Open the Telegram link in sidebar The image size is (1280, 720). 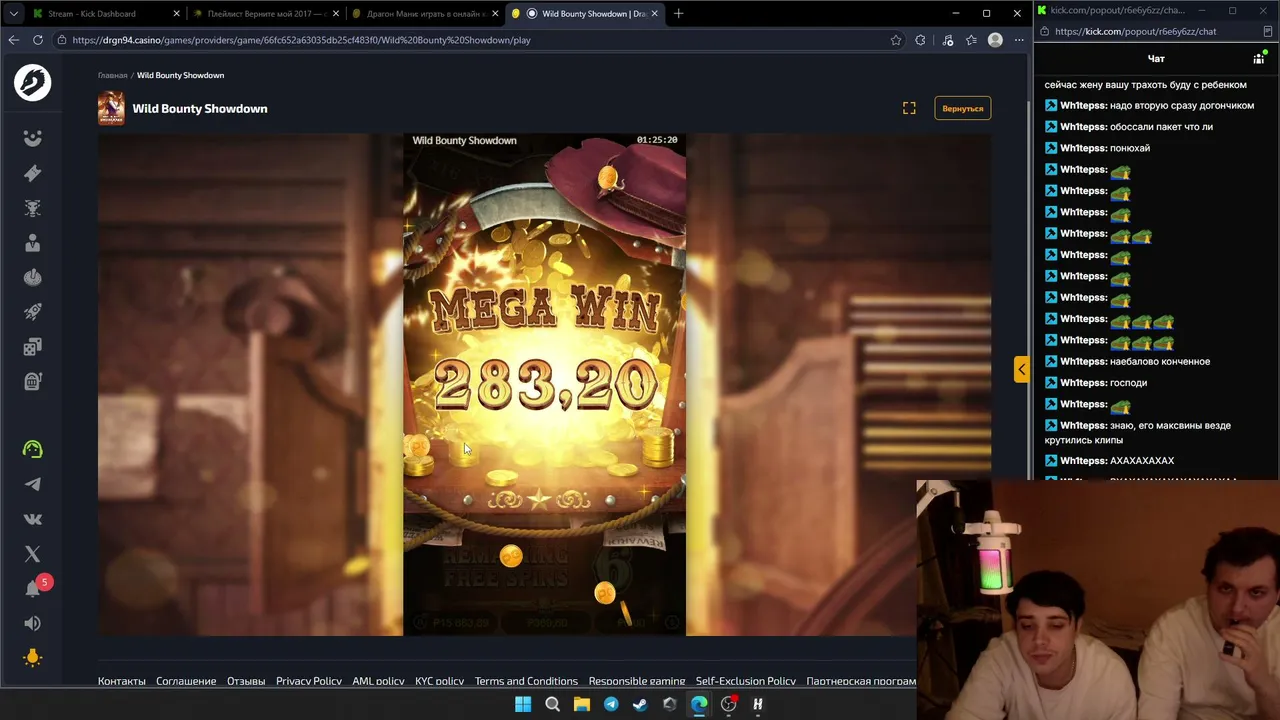pyautogui.click(x=33, y=485)
